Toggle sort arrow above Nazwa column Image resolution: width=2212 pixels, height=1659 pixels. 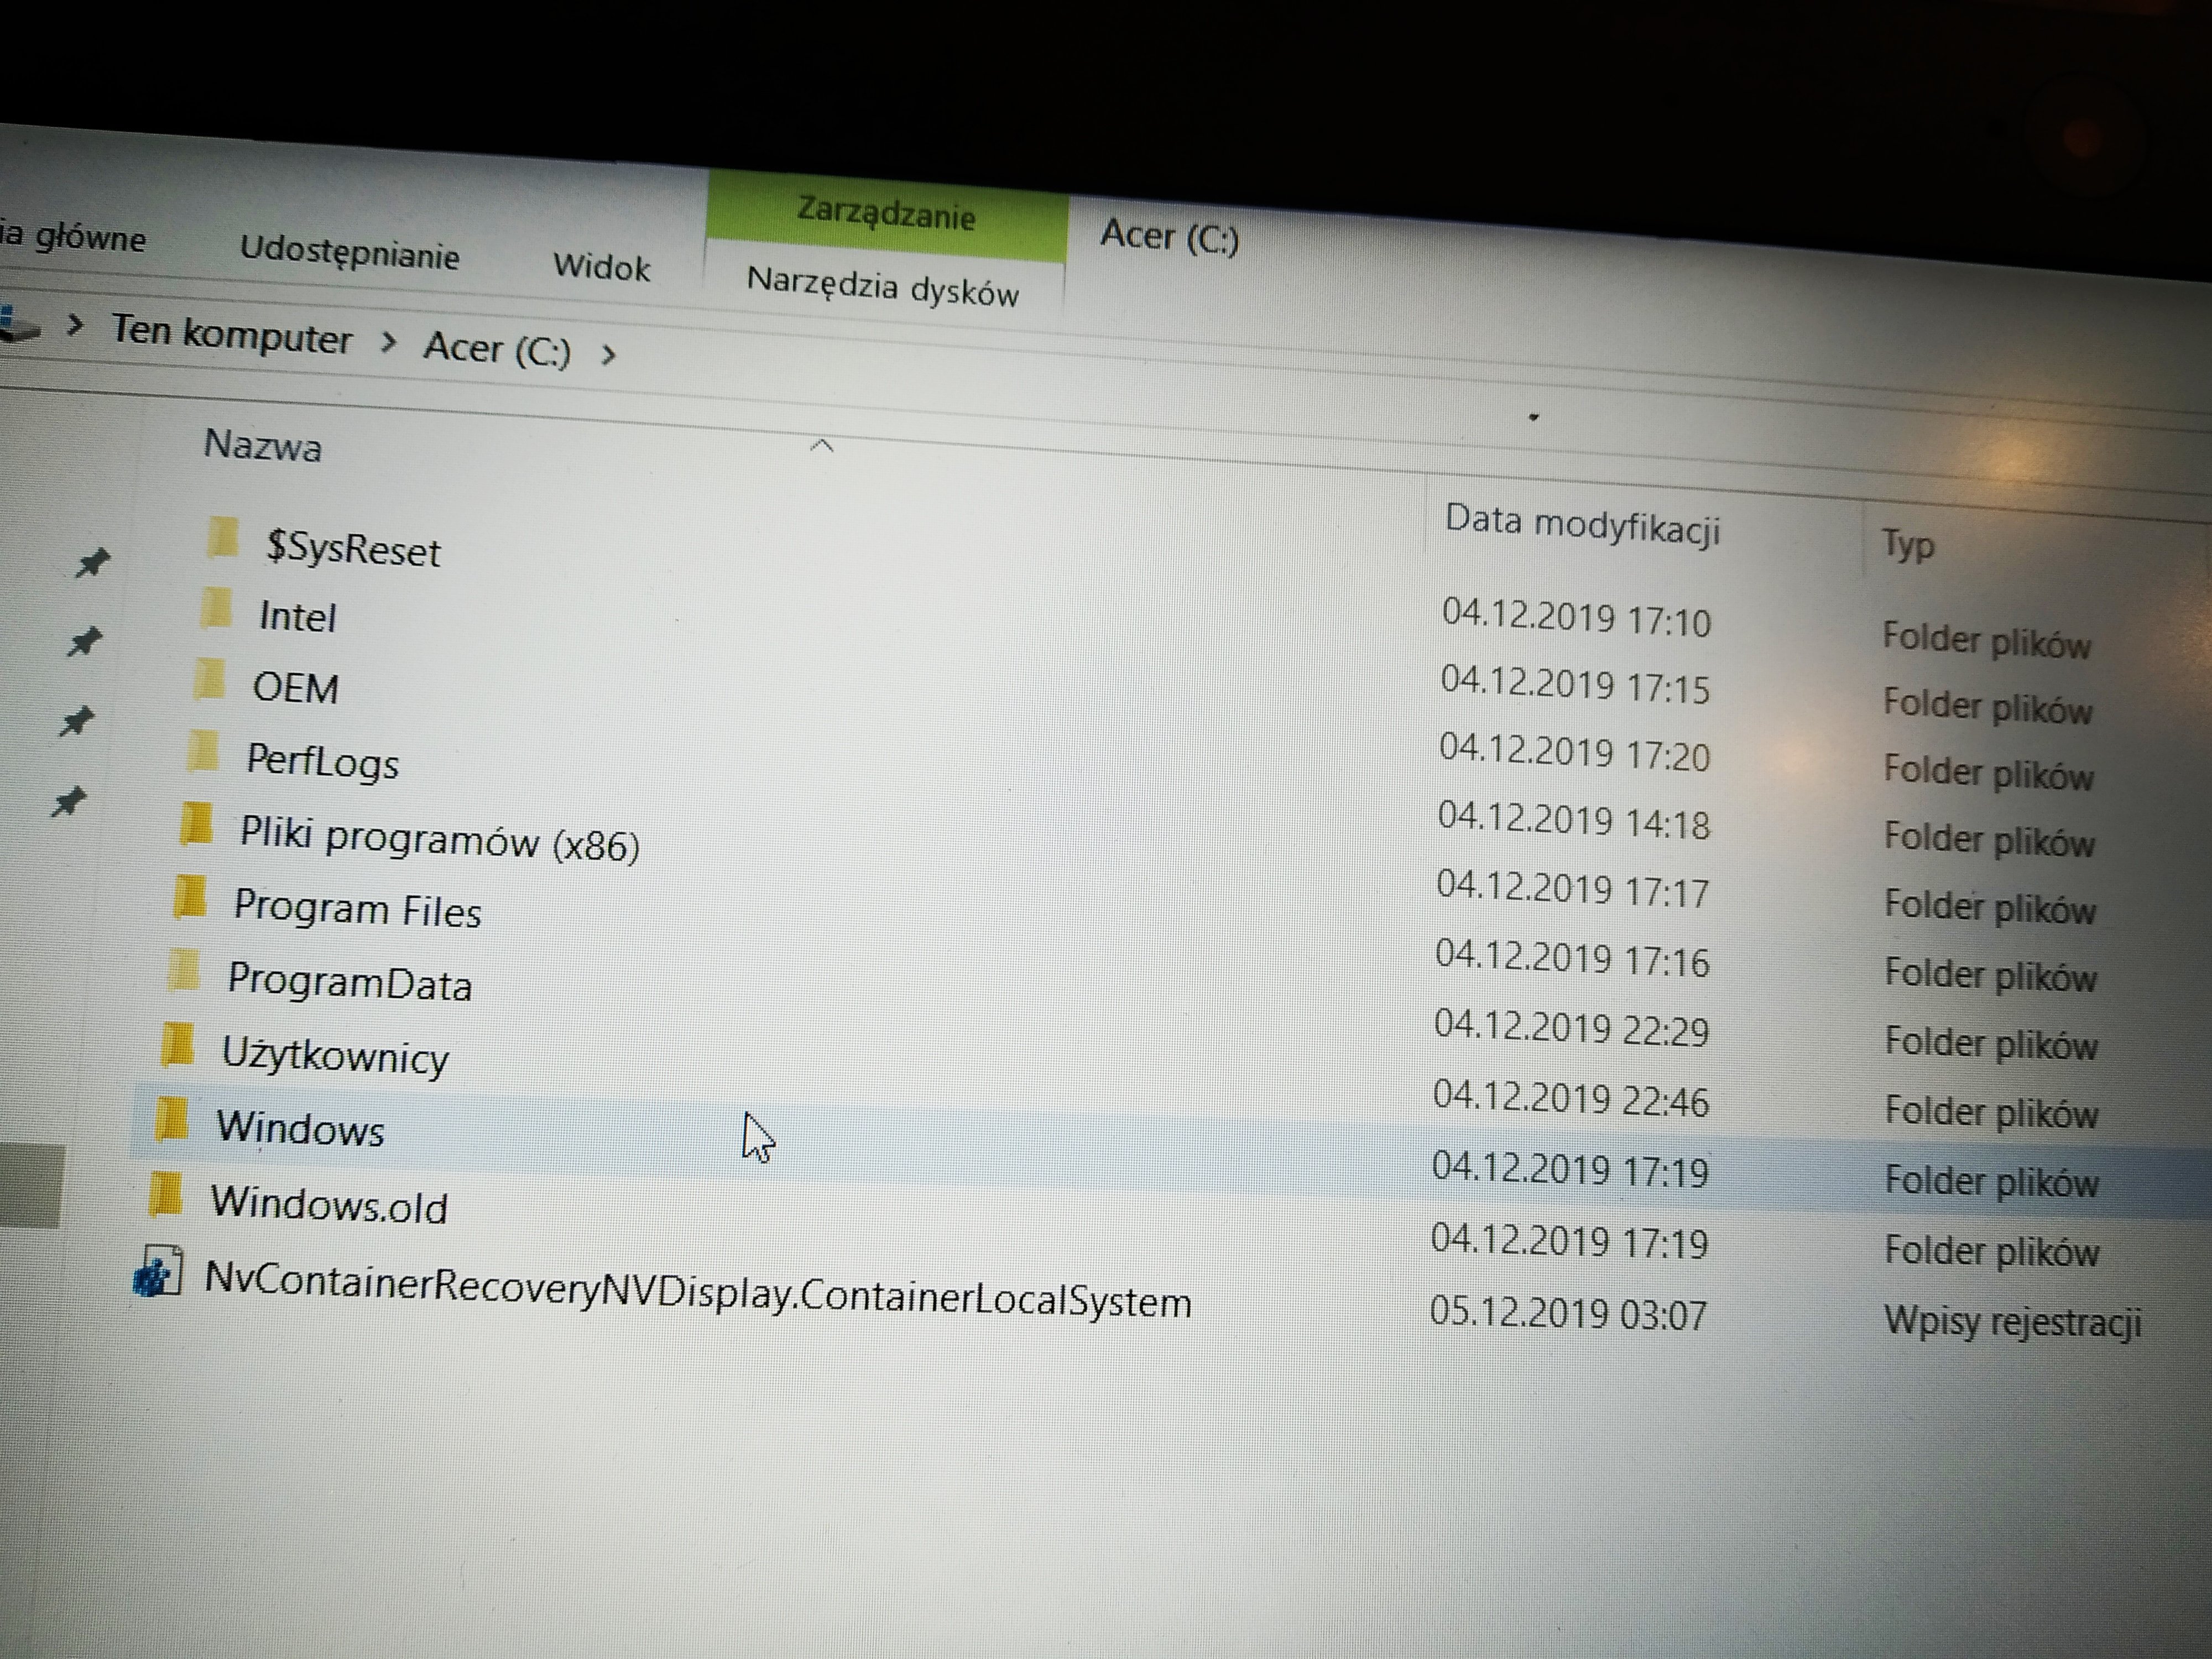pos(821,446)
